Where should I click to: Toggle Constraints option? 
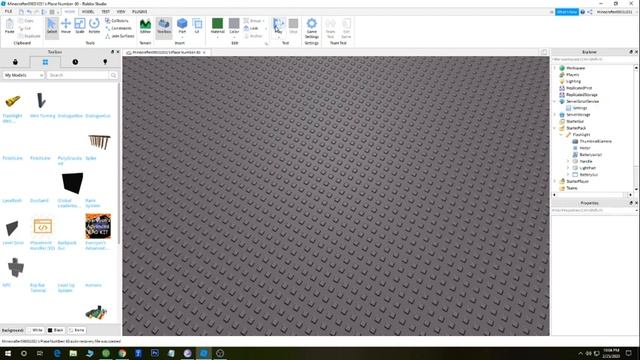[118, 28]
